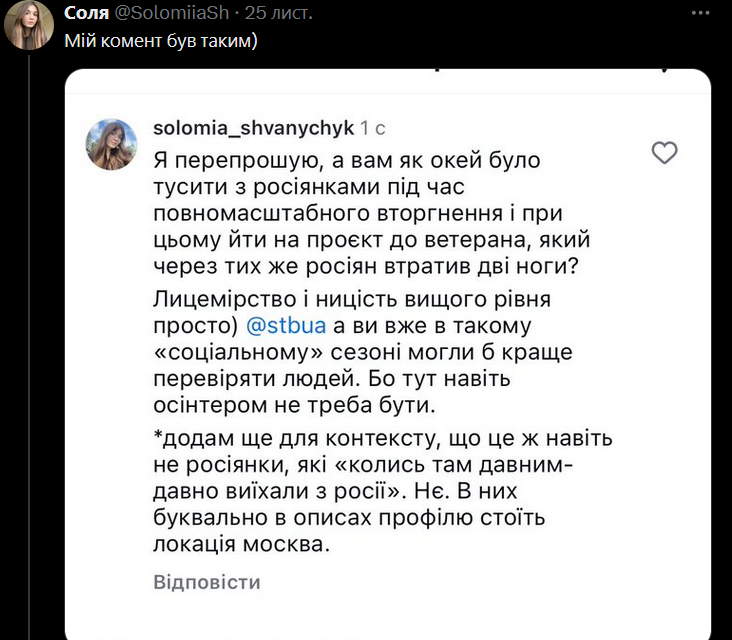Click the "1 с" comment timestamp
Viewport: 732px width, 640px height.
click(373, 128)
